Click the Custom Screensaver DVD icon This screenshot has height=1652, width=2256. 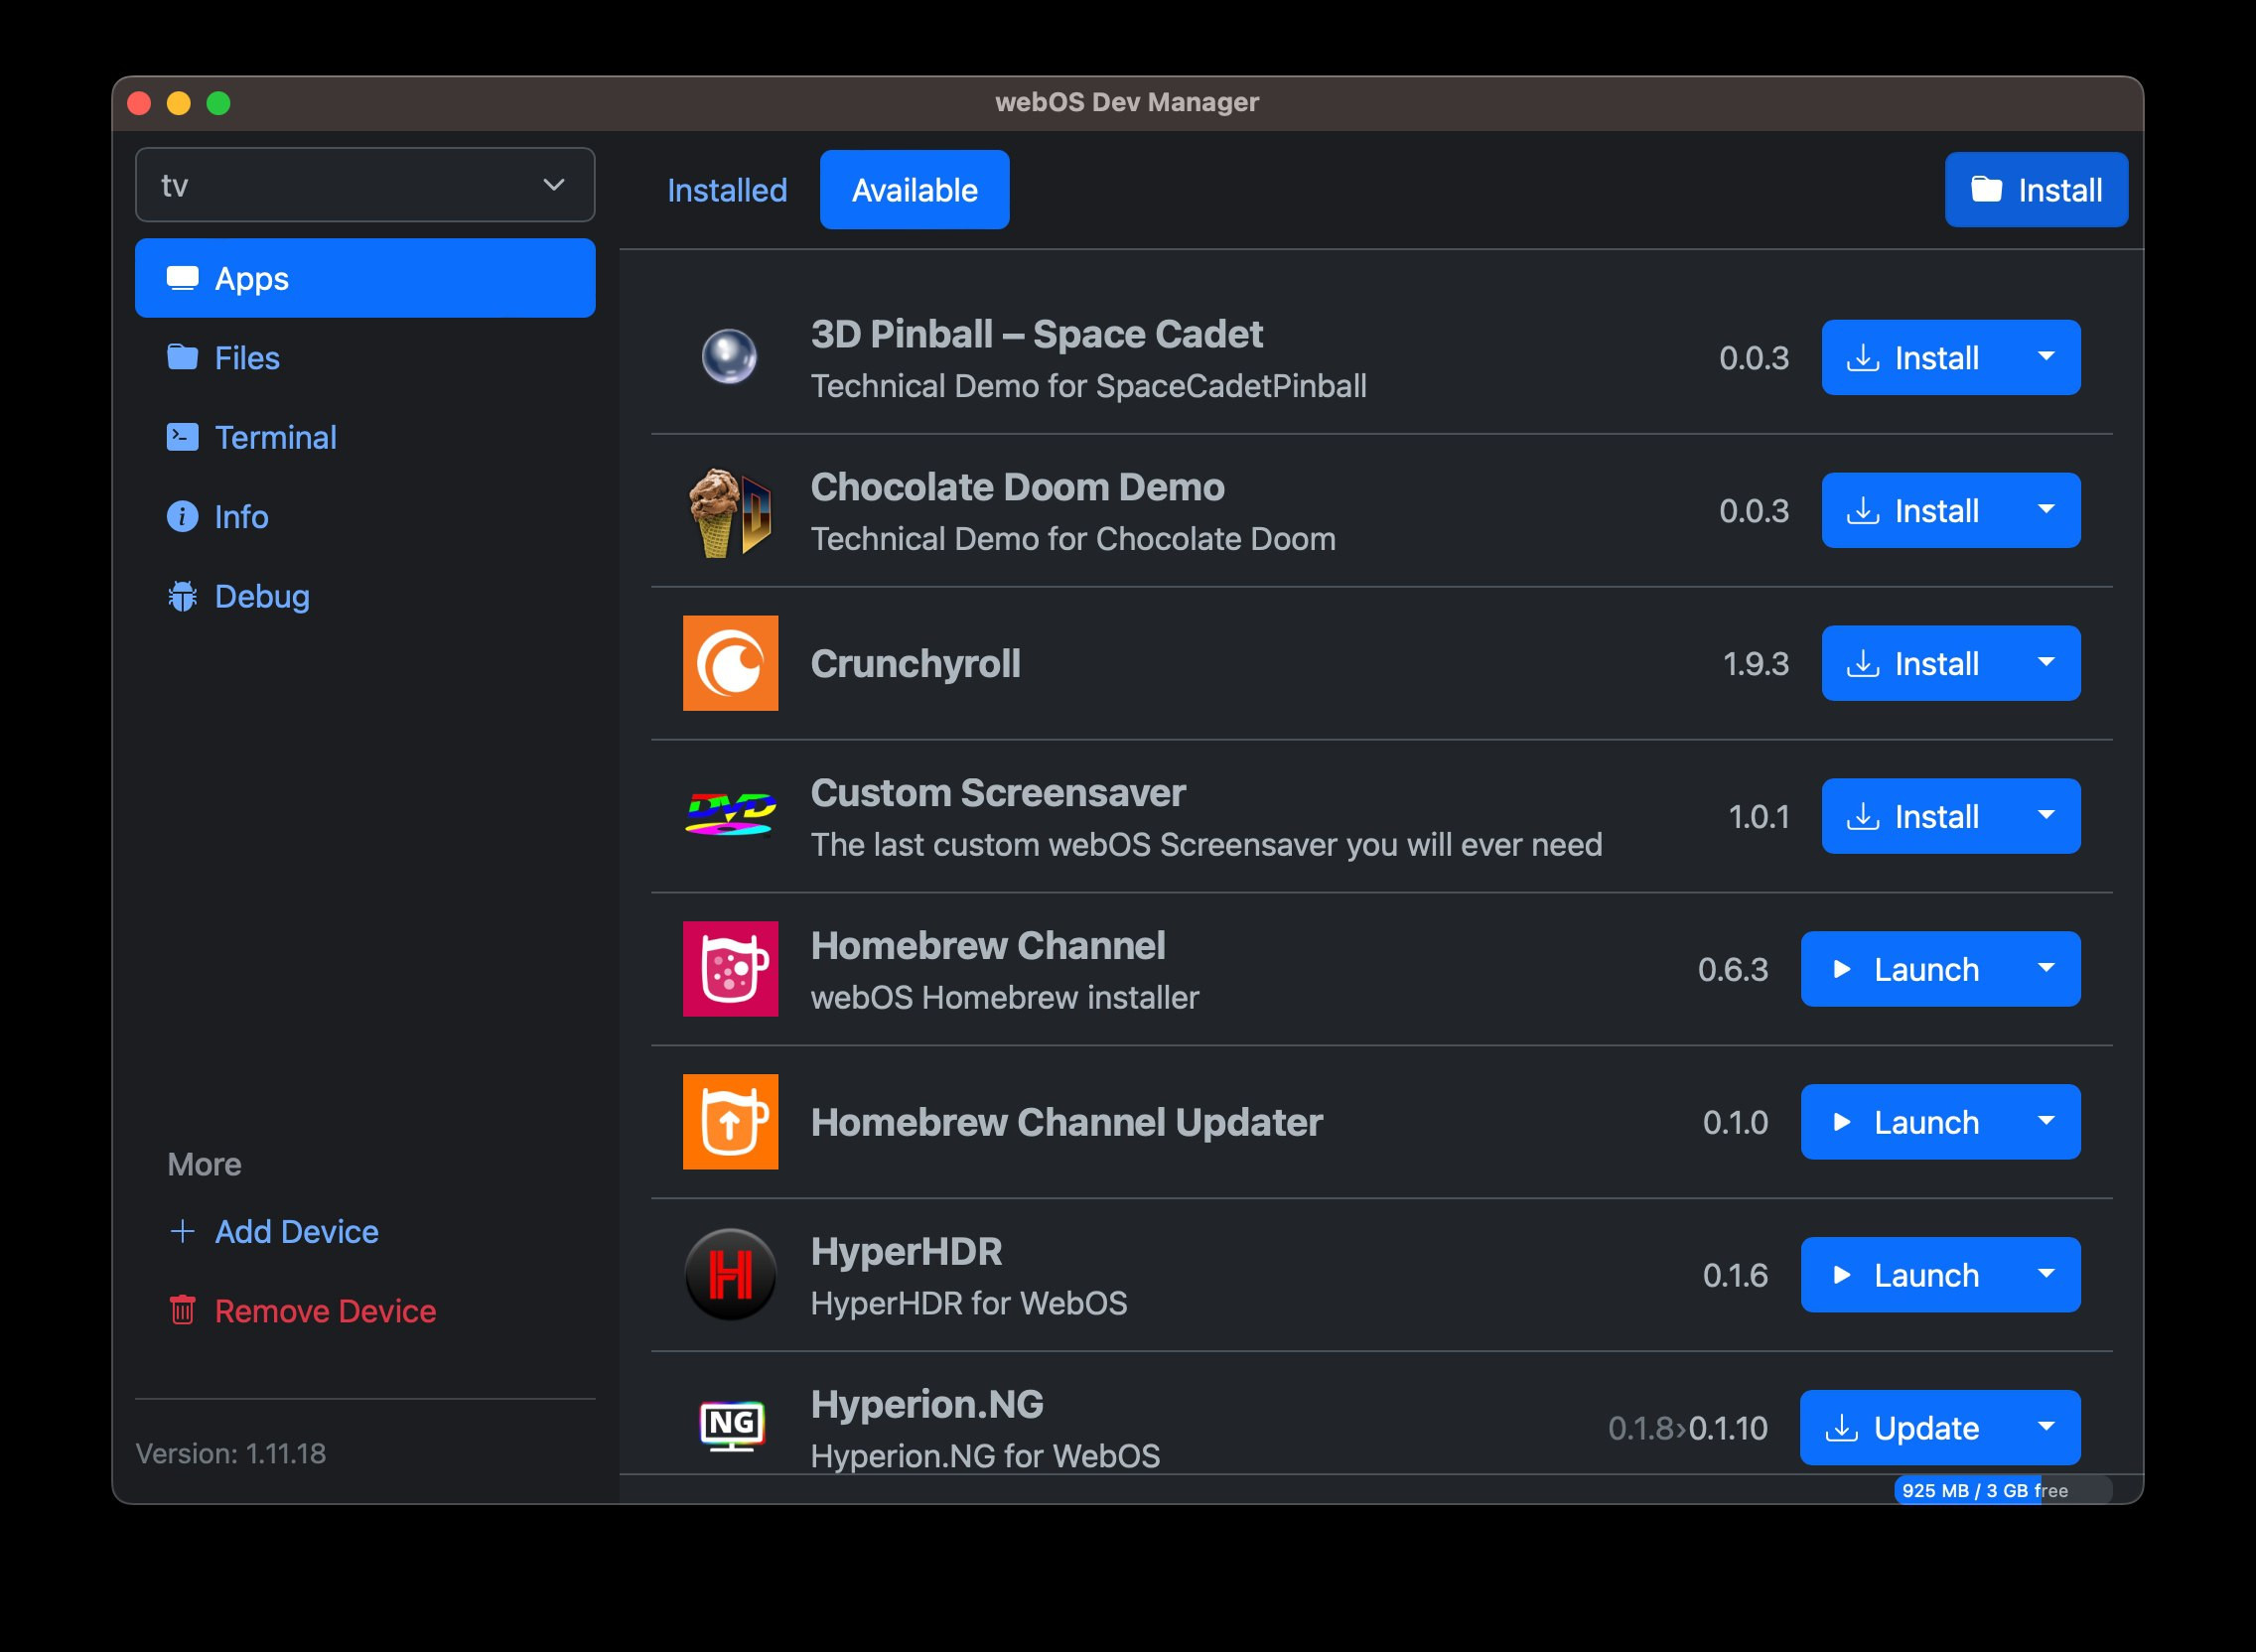[730, 816]
